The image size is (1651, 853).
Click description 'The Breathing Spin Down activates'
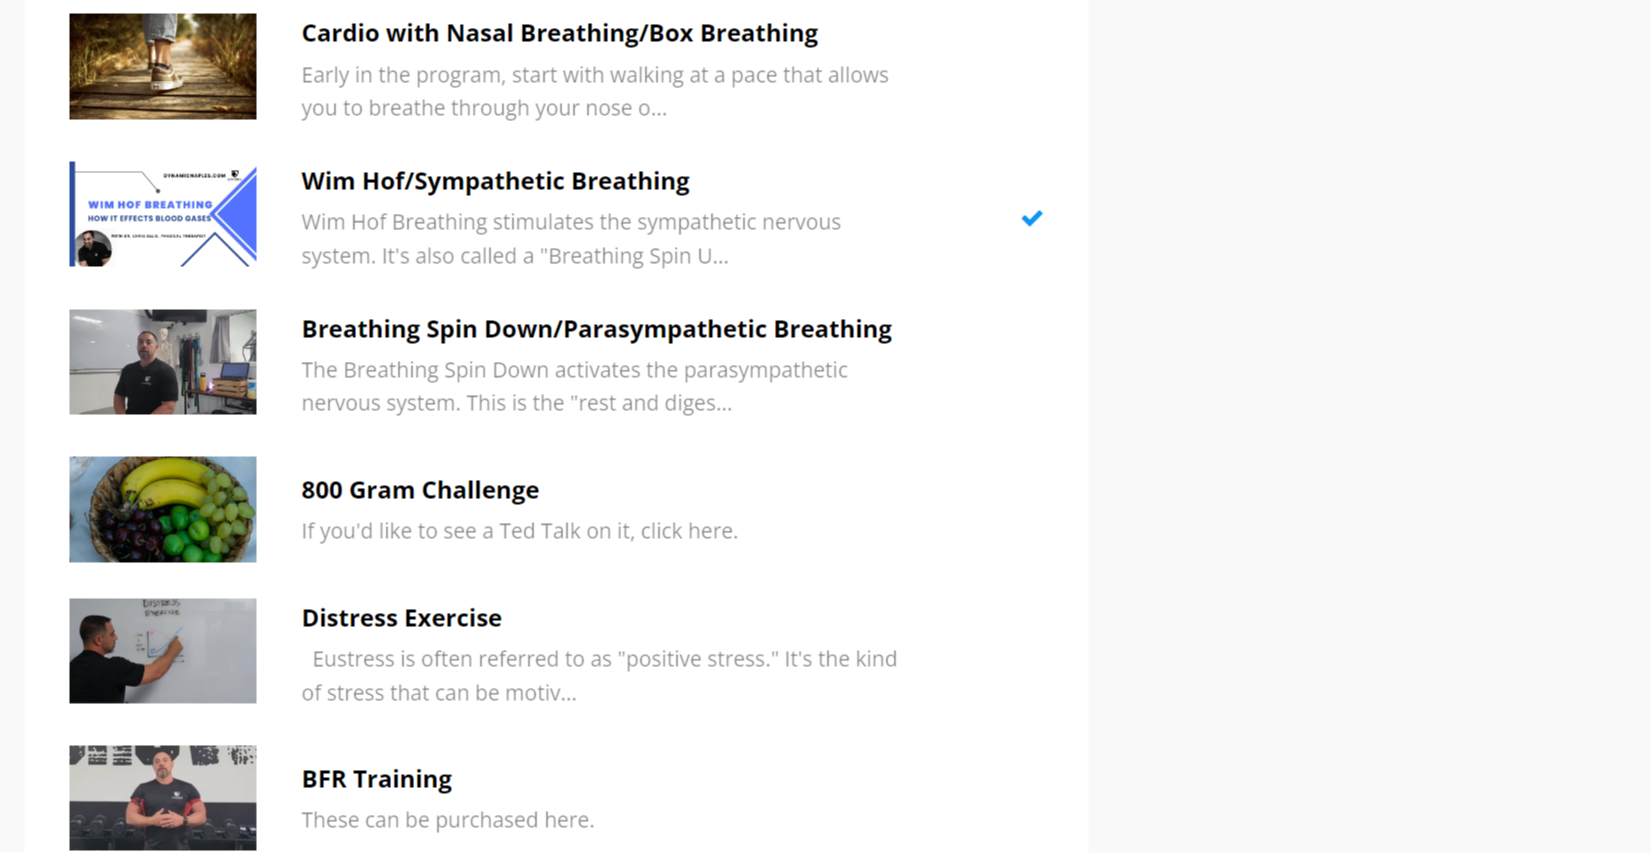tap(574, 386)
